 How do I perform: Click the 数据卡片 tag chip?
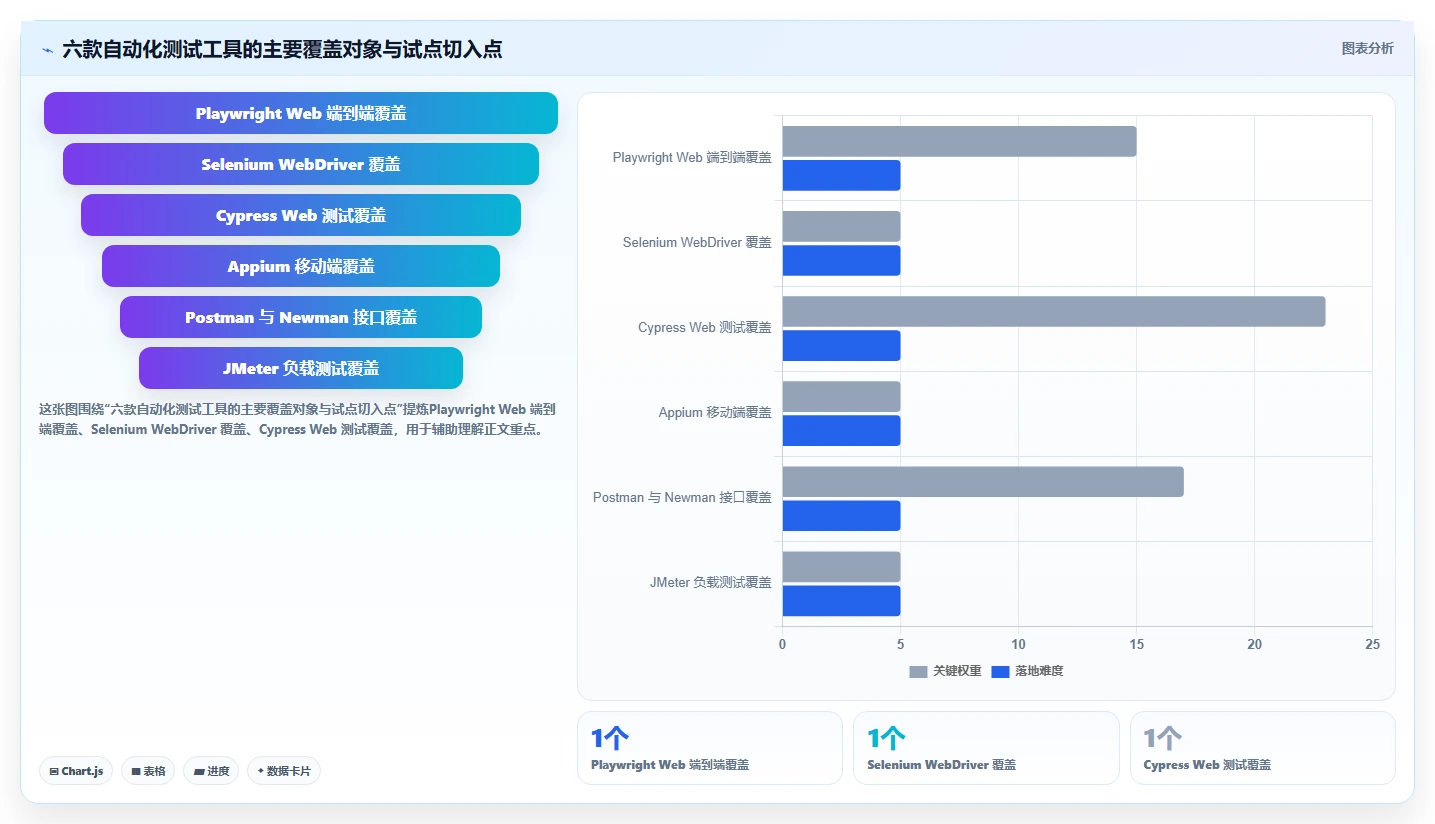click(x=283, y=771)
